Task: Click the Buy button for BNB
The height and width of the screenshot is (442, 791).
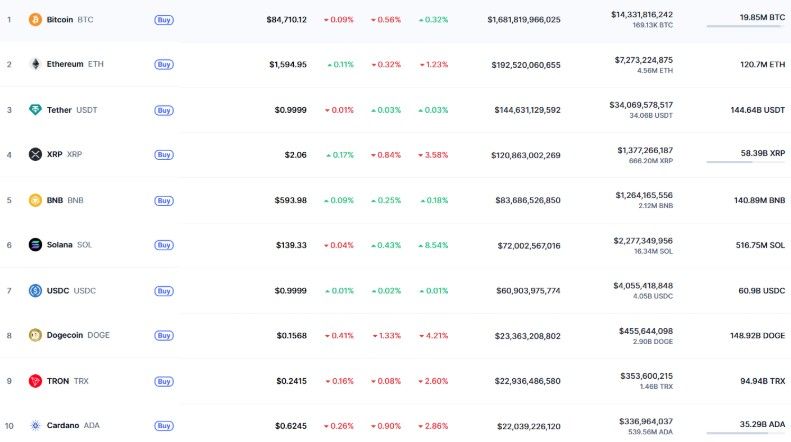Action: 164,200
